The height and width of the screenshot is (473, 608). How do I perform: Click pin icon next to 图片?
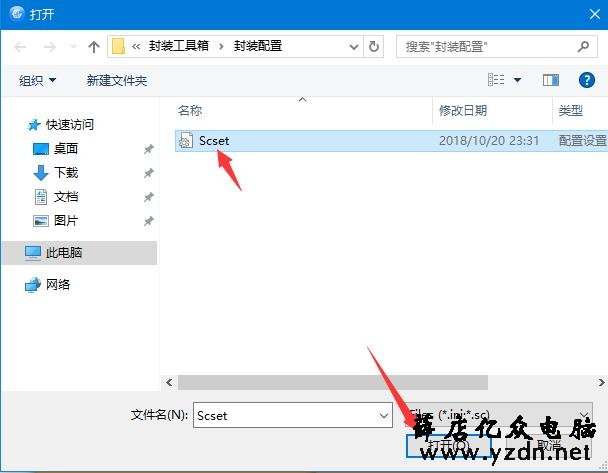tap(149, 221)
